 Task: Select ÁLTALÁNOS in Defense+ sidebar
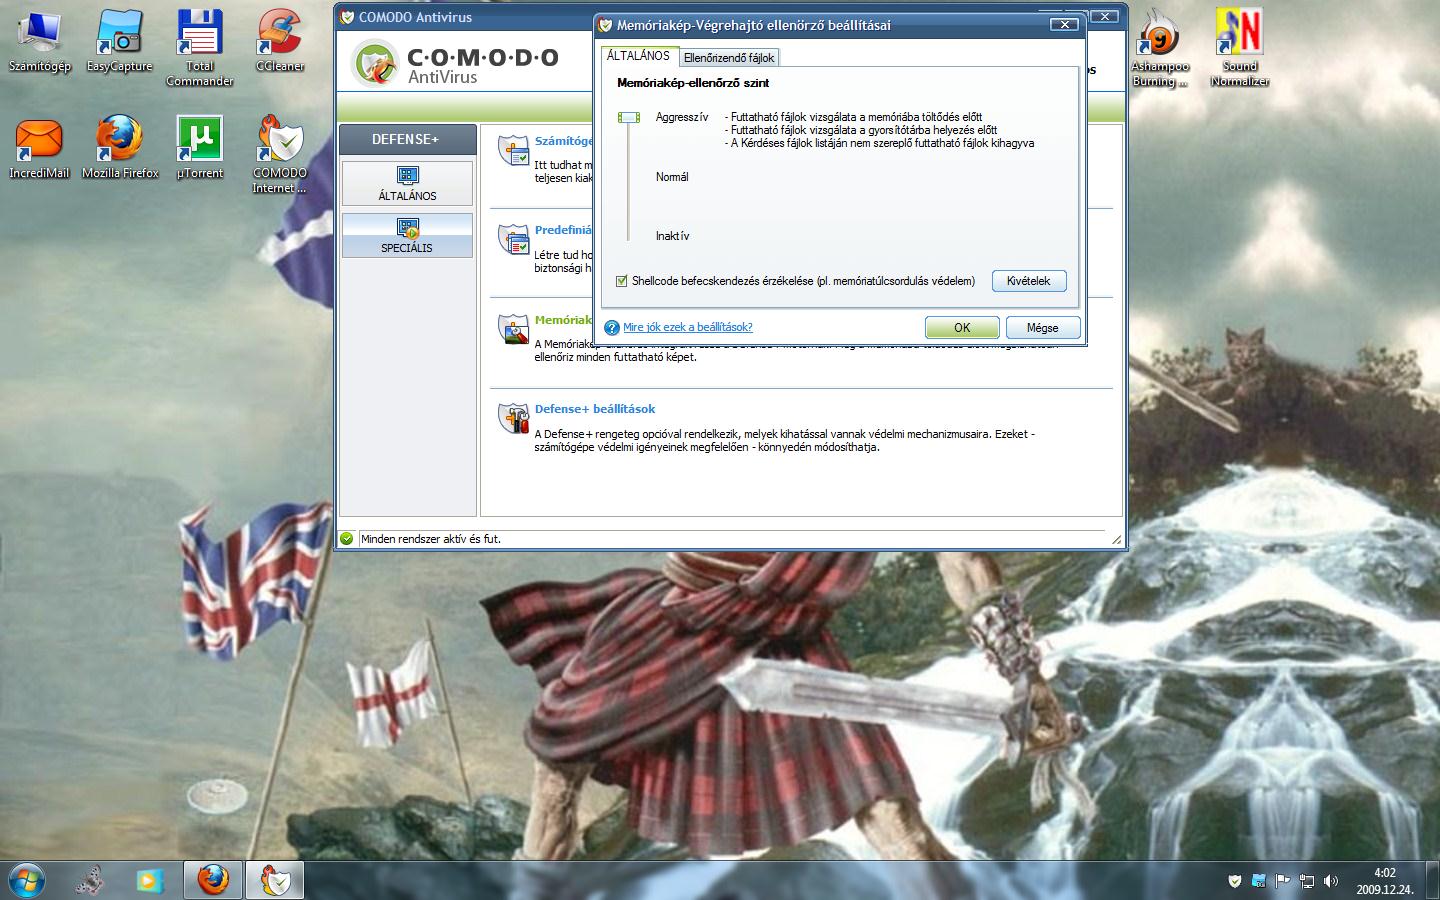407,184
